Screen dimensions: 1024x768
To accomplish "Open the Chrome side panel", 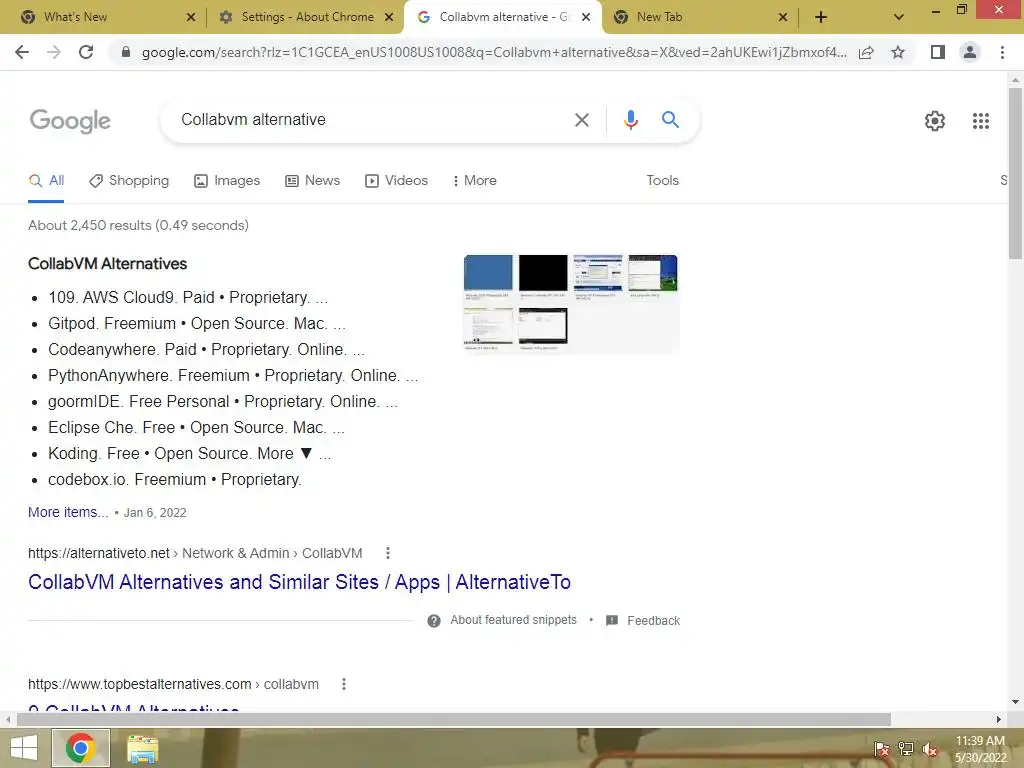I will 938,52.
